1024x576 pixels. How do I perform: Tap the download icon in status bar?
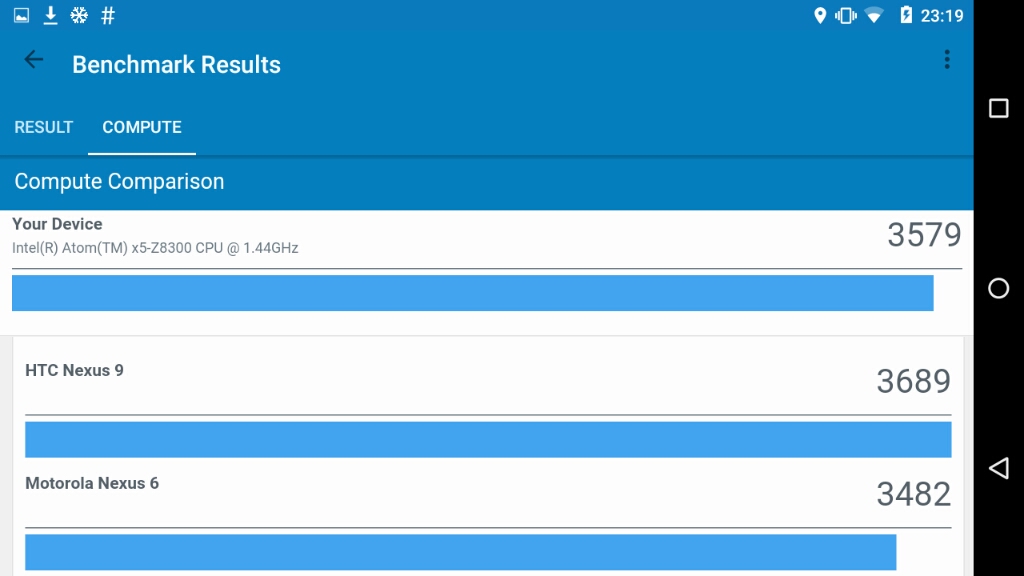coord(50,15)
